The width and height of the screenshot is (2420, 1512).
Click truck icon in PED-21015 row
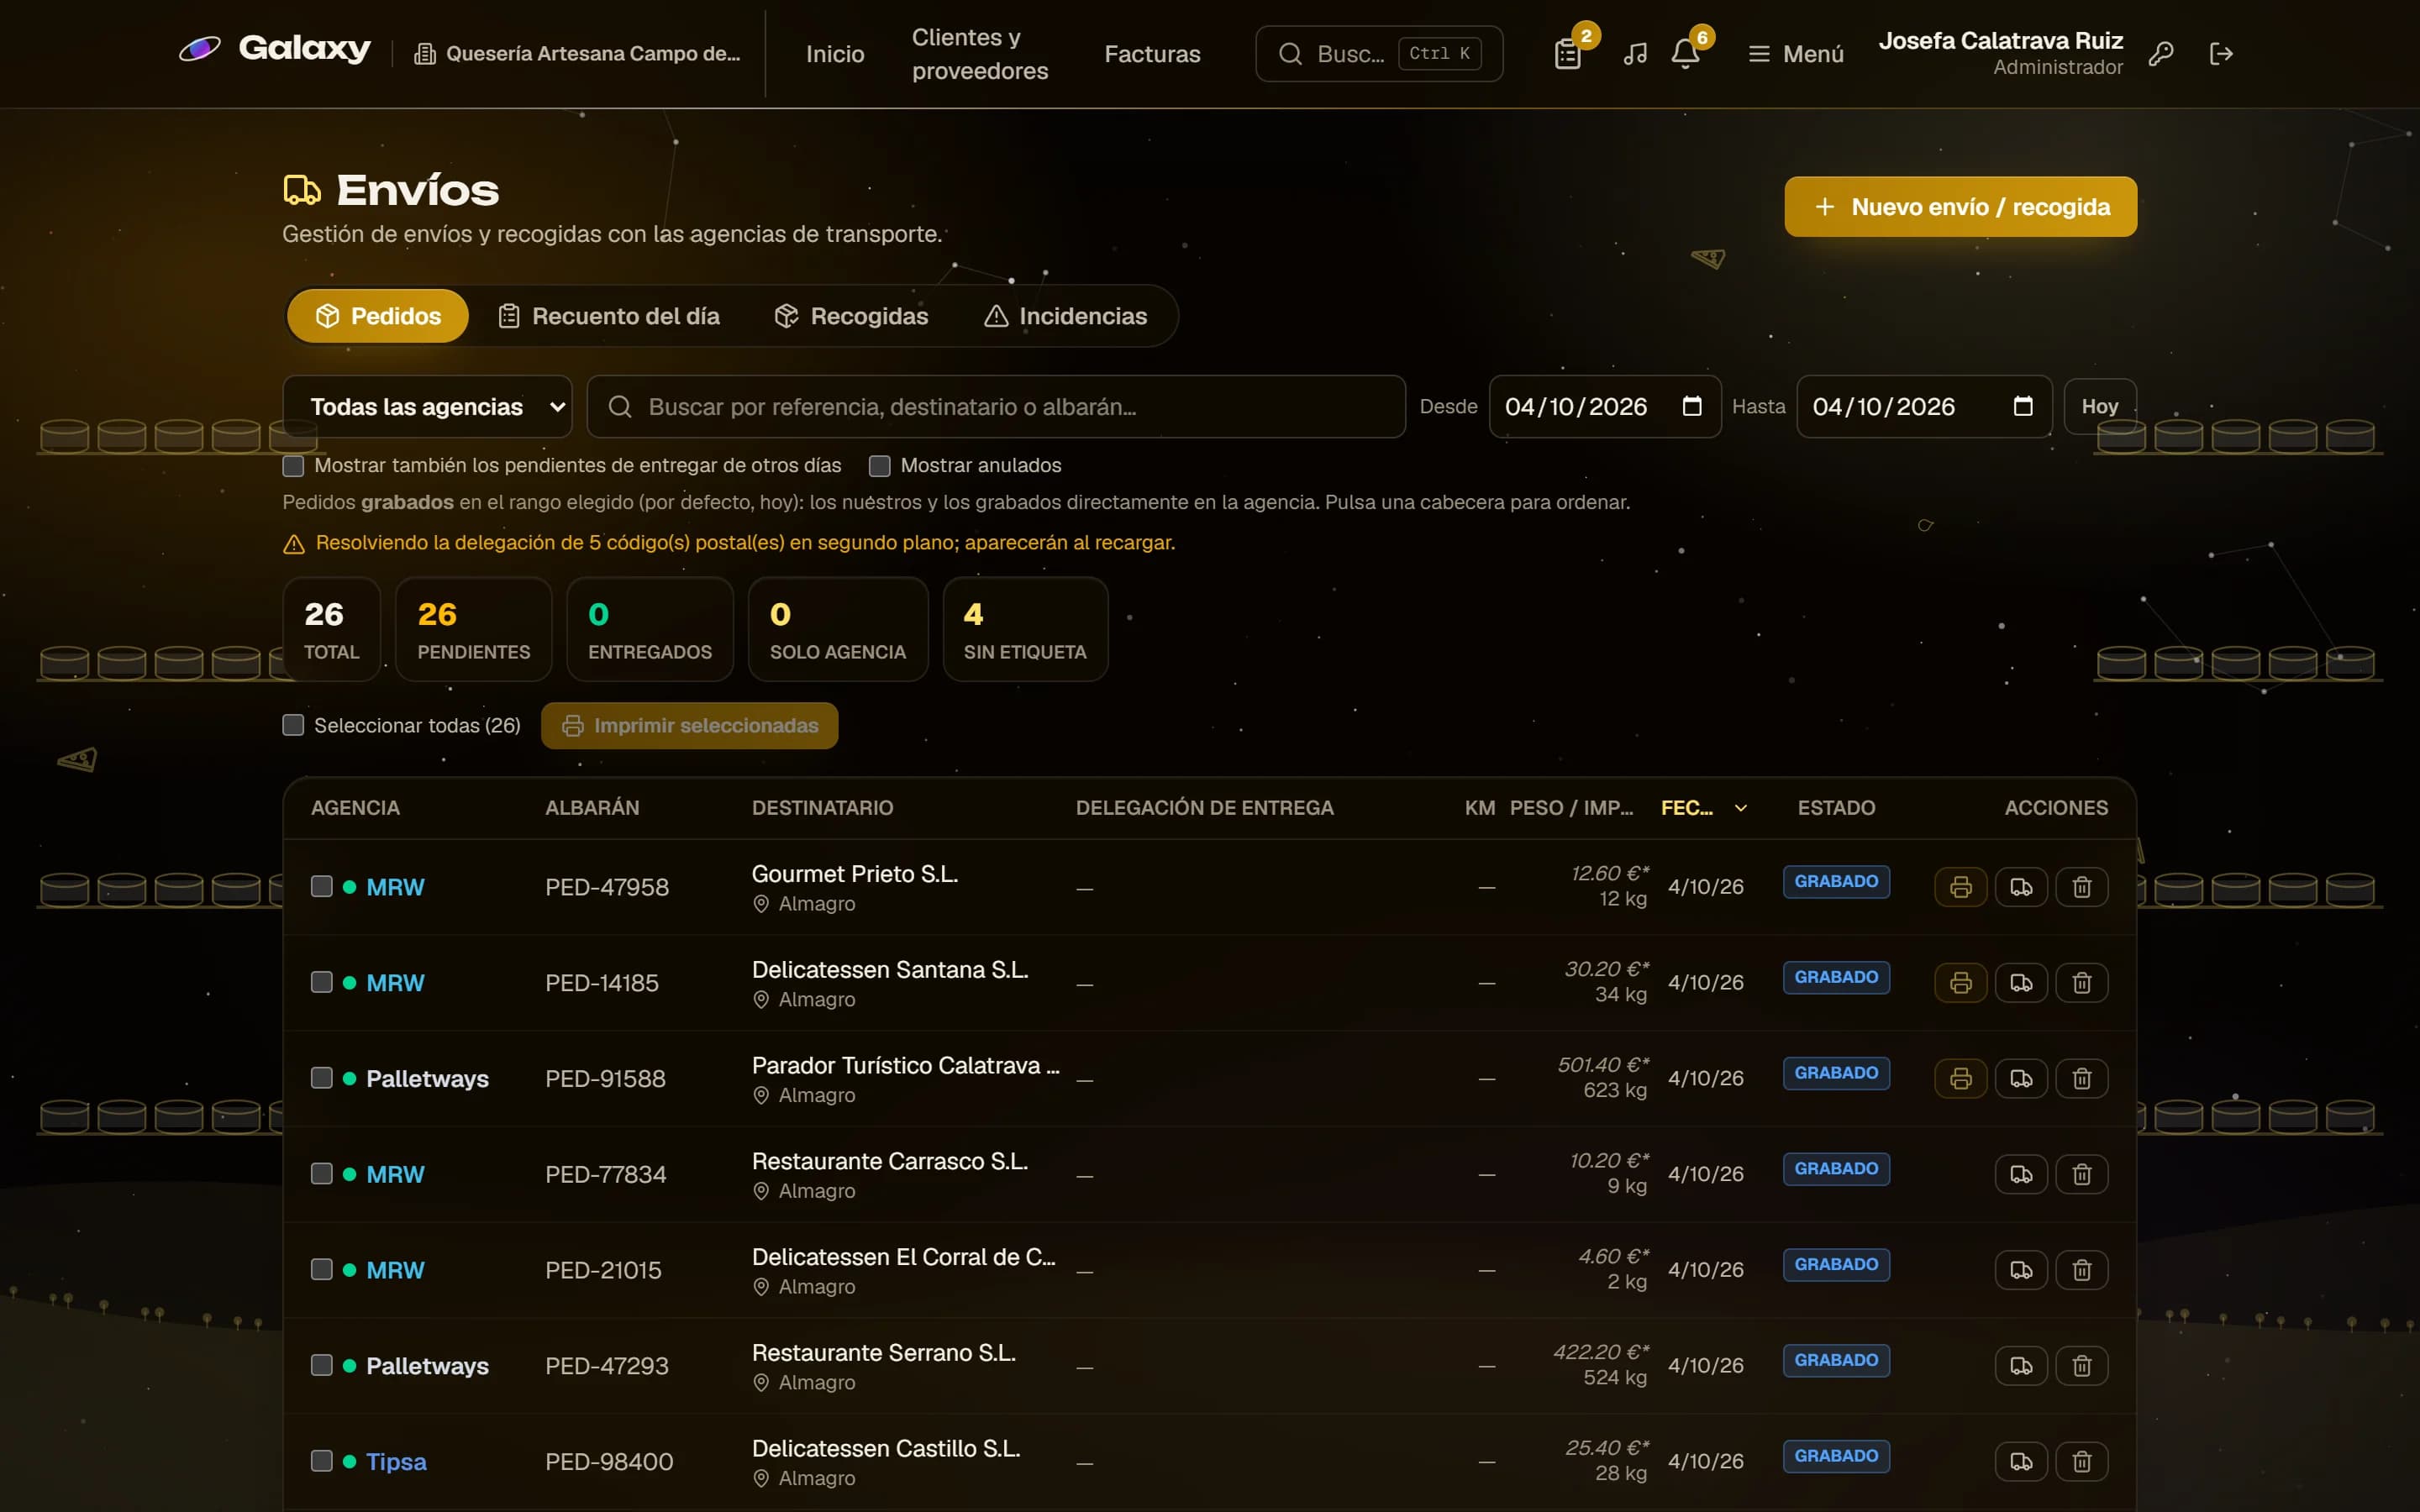click(x=2021, y=1270)
